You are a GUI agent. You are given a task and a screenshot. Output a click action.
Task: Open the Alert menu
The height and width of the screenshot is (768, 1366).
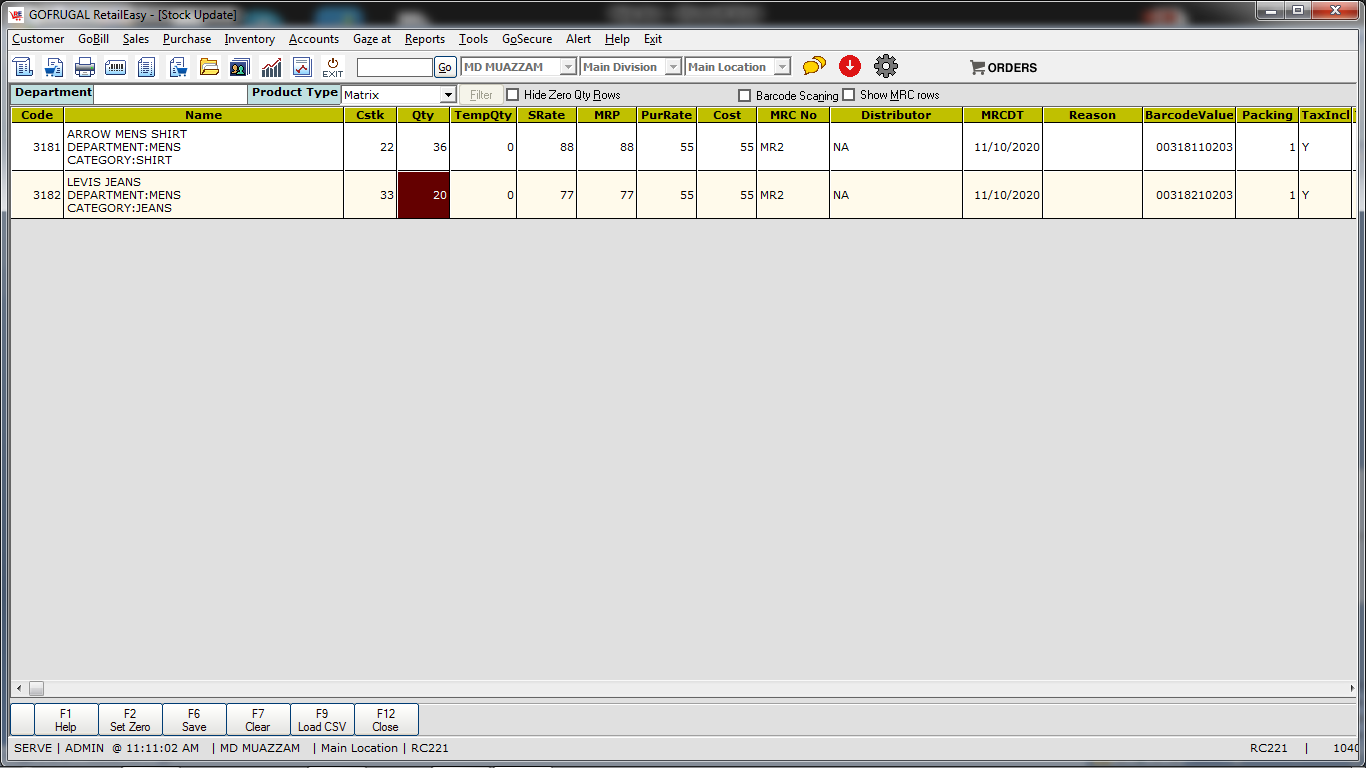pos(579,39)
